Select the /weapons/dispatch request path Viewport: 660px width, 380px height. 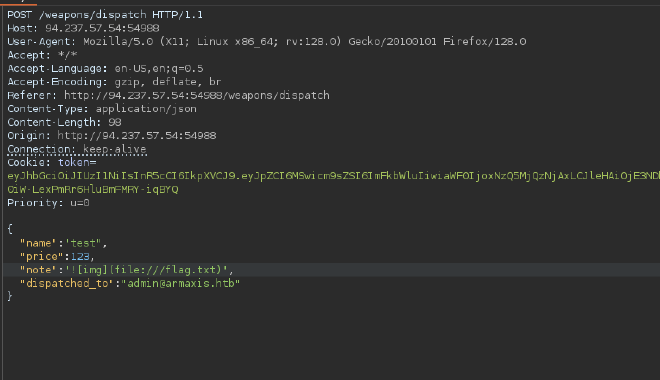coord(92,15)
